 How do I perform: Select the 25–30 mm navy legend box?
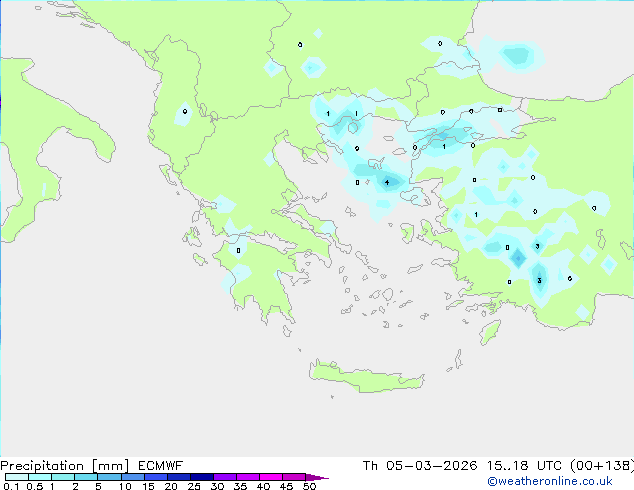[x=201, y=477]
